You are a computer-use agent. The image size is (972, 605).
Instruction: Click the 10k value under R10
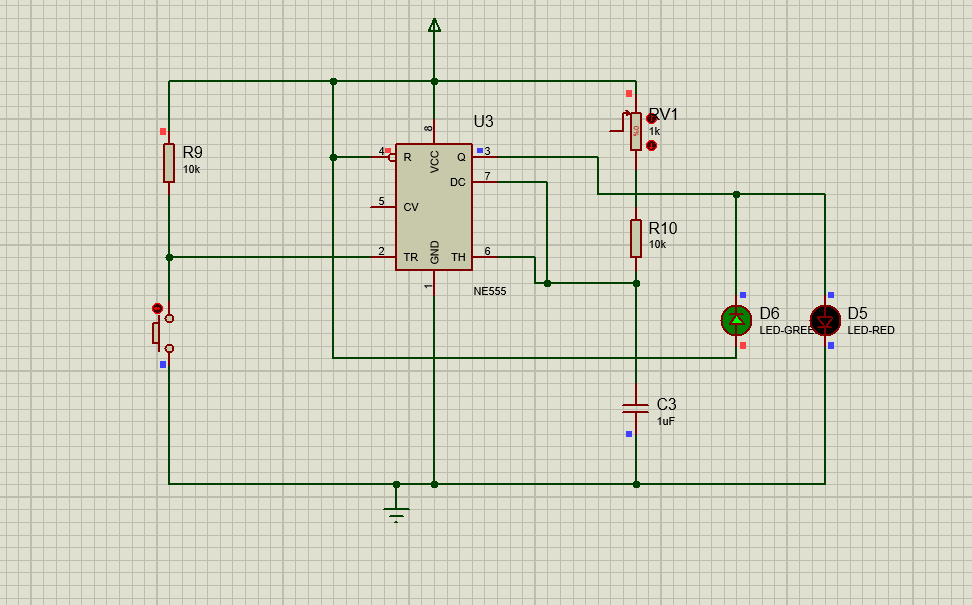pos(658,244)
